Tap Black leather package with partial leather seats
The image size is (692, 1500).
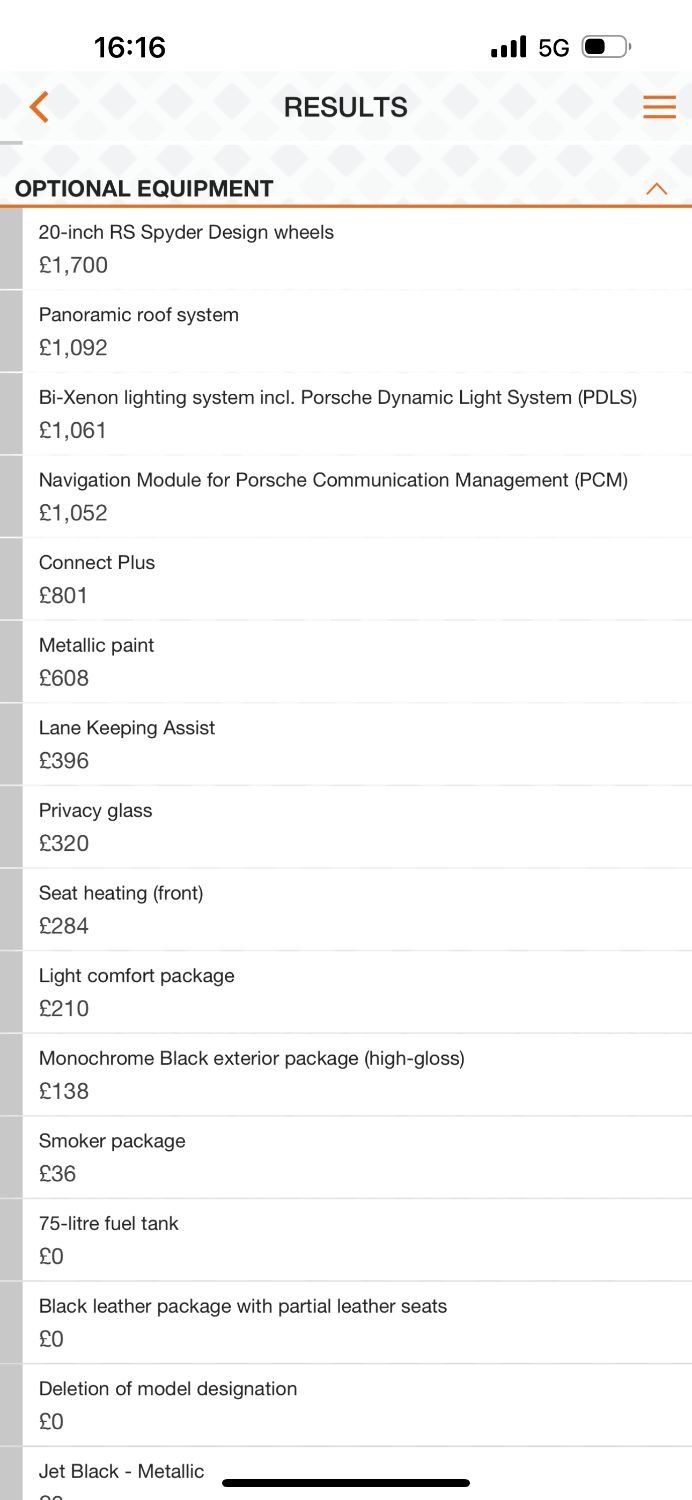(x=243, y=1322)
